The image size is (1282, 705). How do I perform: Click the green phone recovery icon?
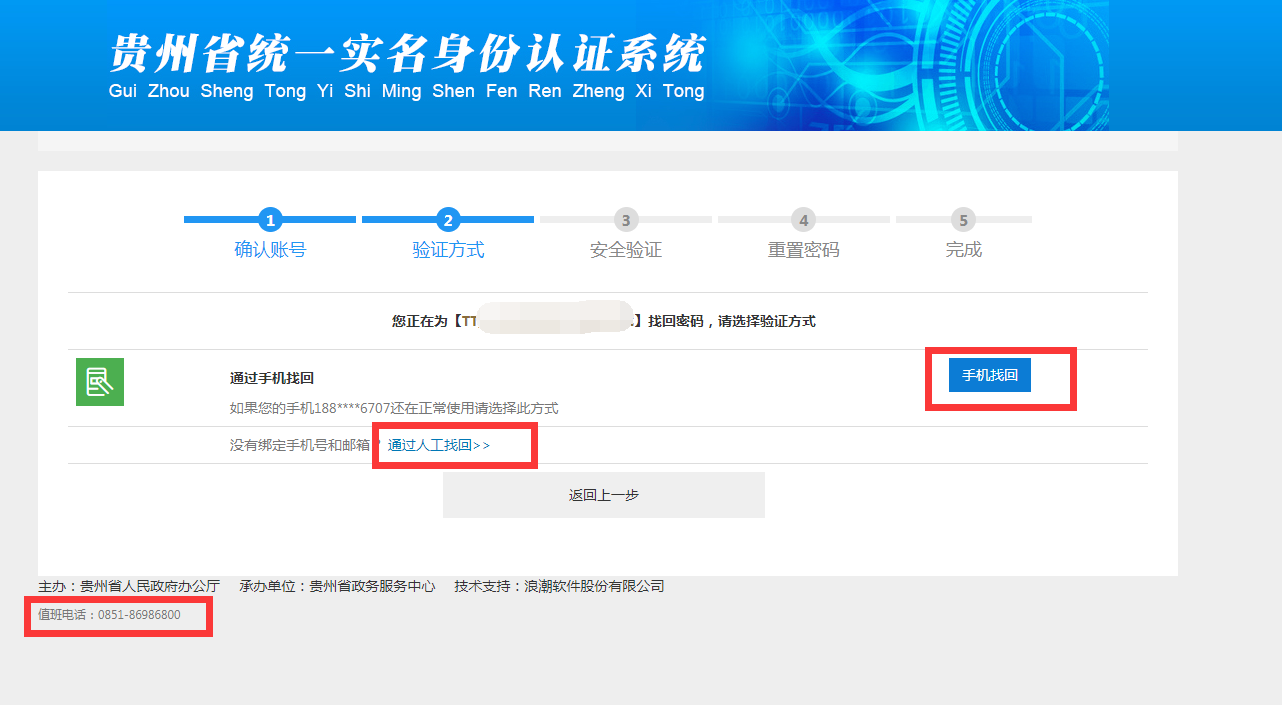100,382
